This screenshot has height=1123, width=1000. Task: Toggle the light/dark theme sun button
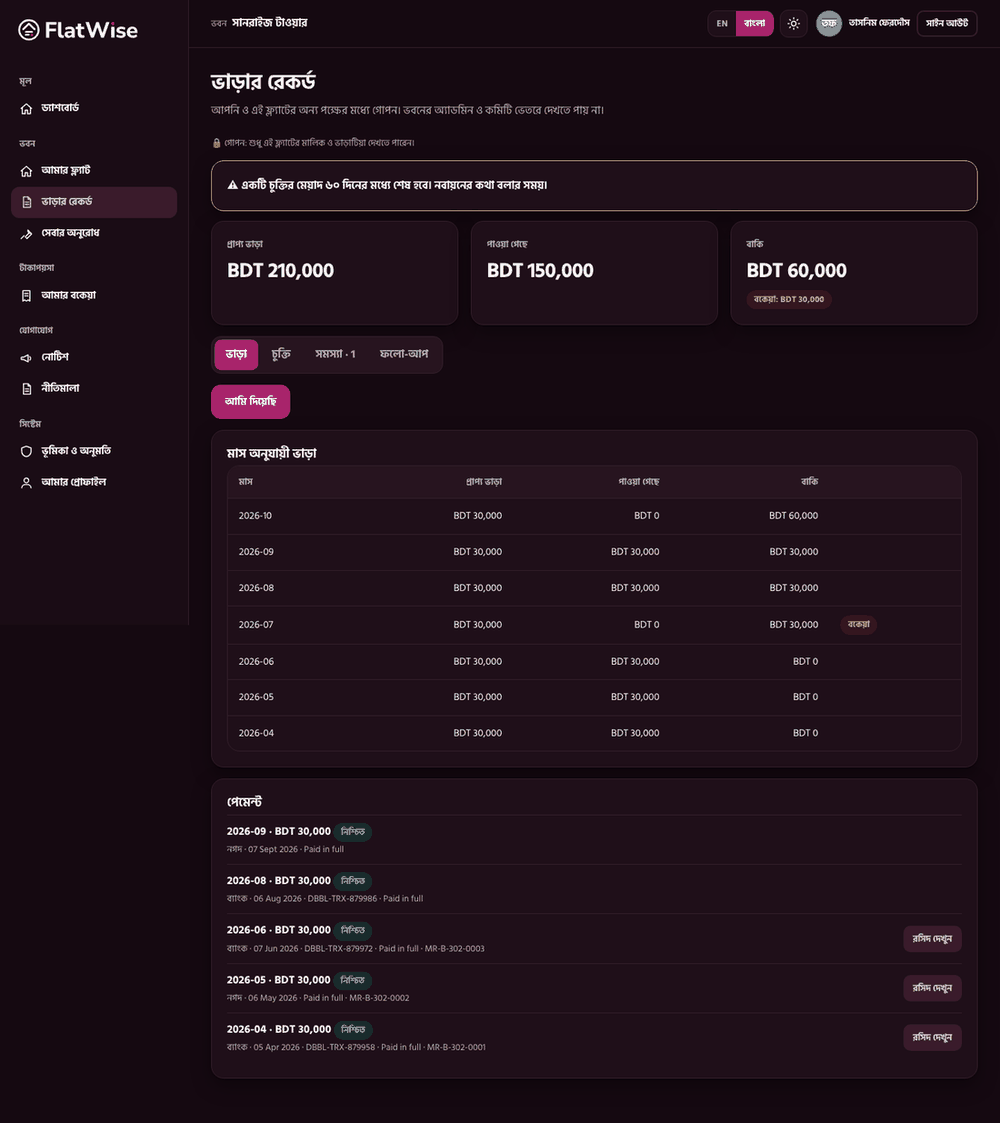pos(794,24)
